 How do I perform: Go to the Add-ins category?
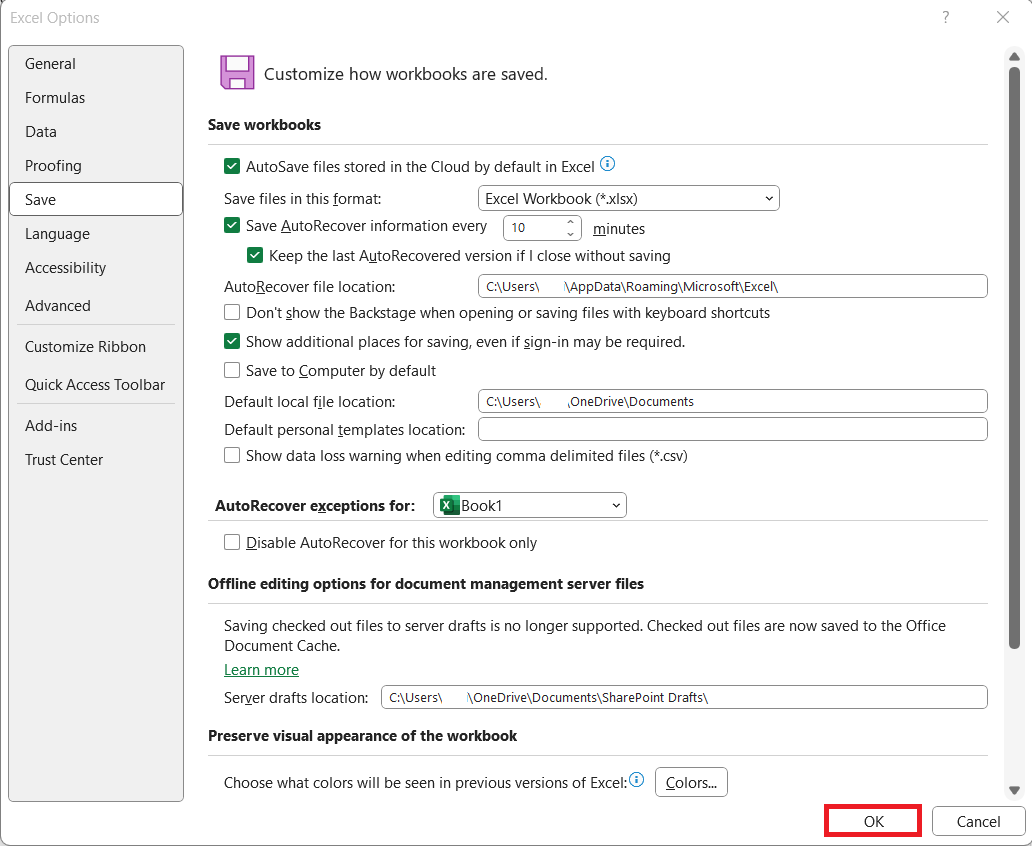(96, 426)
